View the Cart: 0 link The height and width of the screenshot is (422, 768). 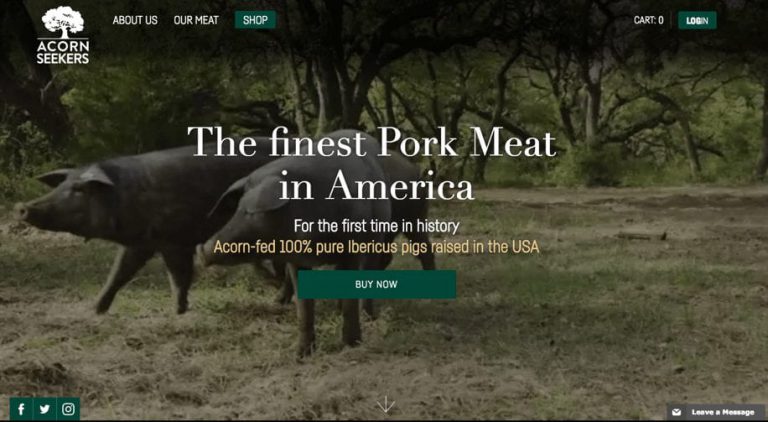648,20
